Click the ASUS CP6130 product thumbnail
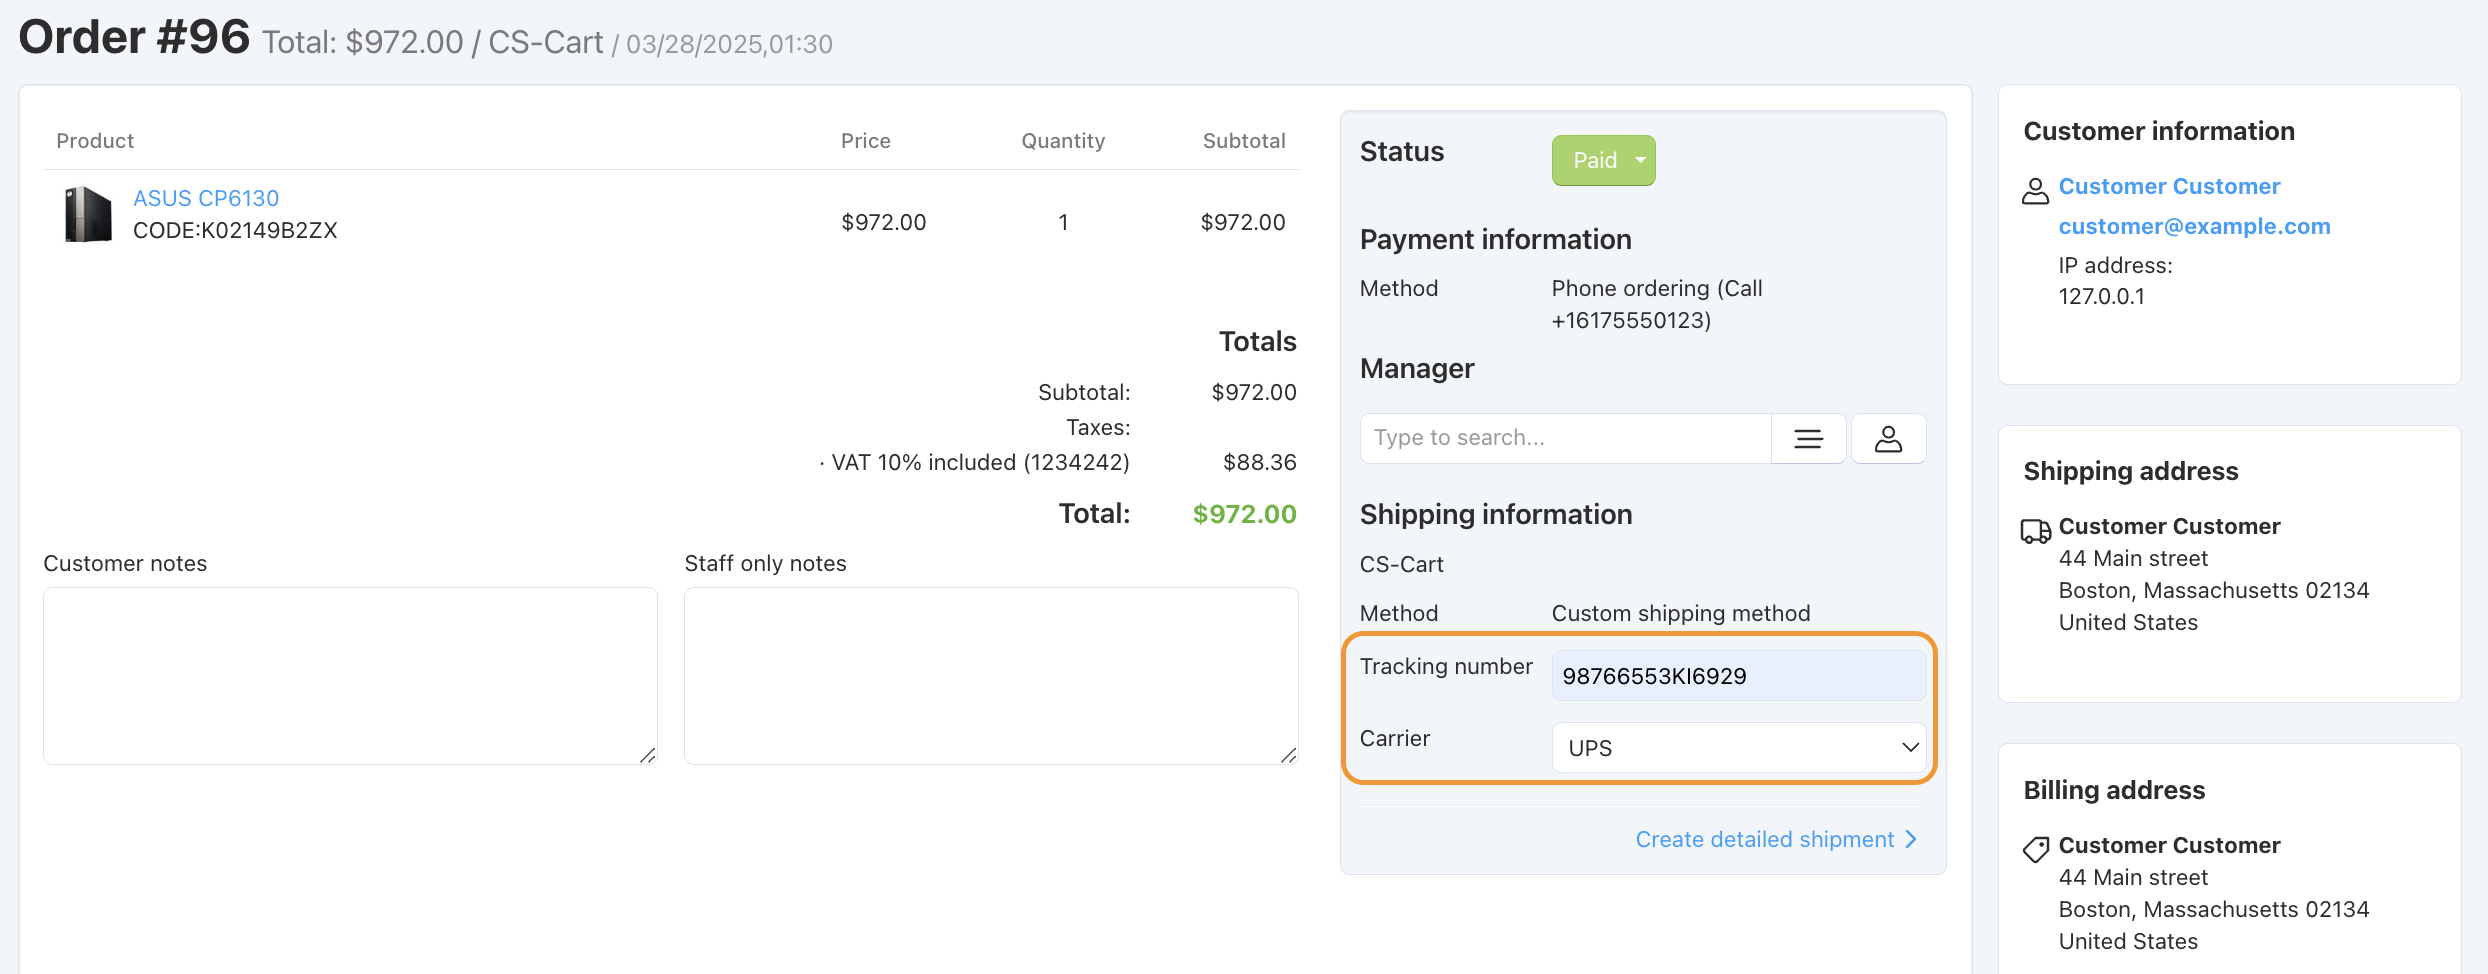This screenshot has height=974, width=2488. tap(88, 214)
